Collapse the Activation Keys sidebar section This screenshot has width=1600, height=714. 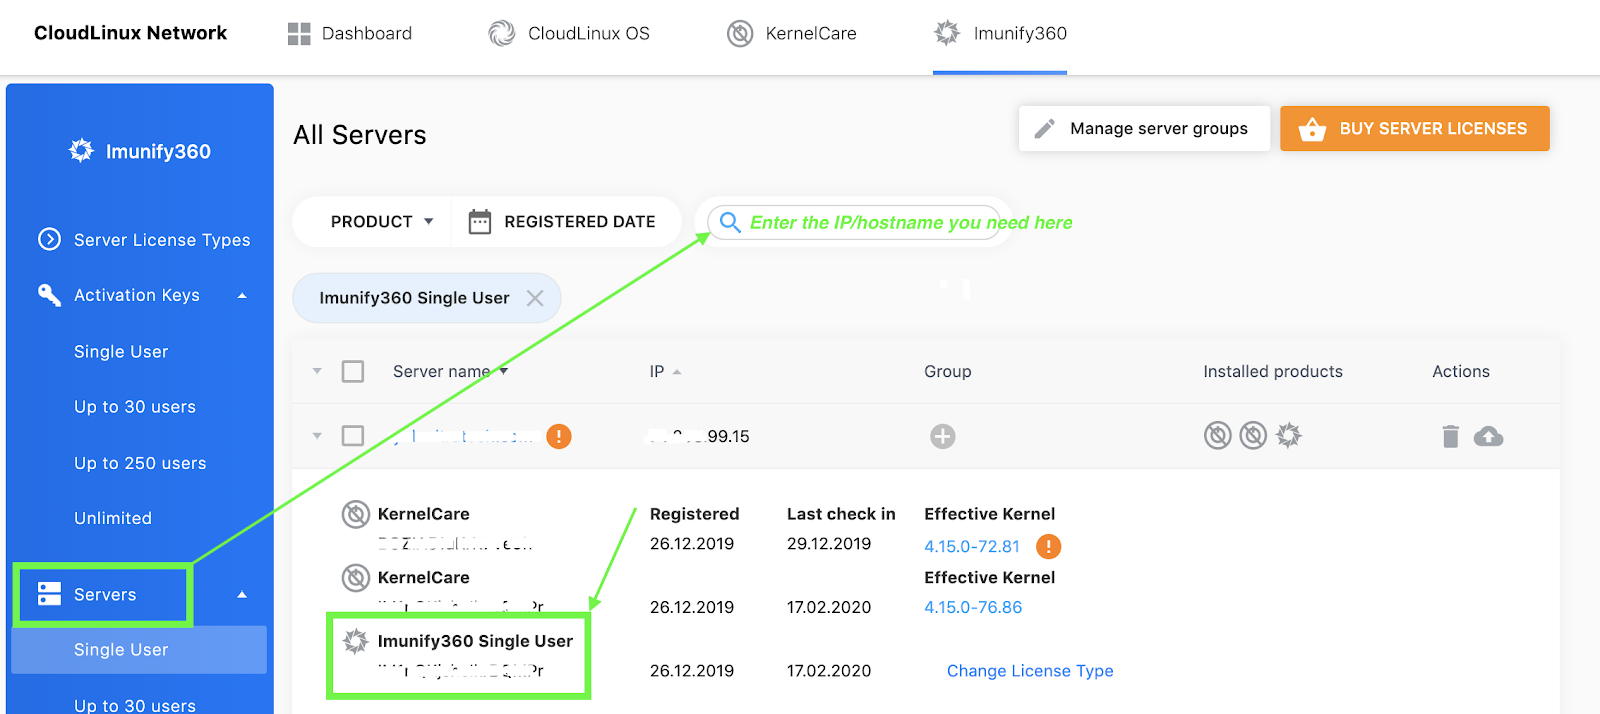[242, 296]
